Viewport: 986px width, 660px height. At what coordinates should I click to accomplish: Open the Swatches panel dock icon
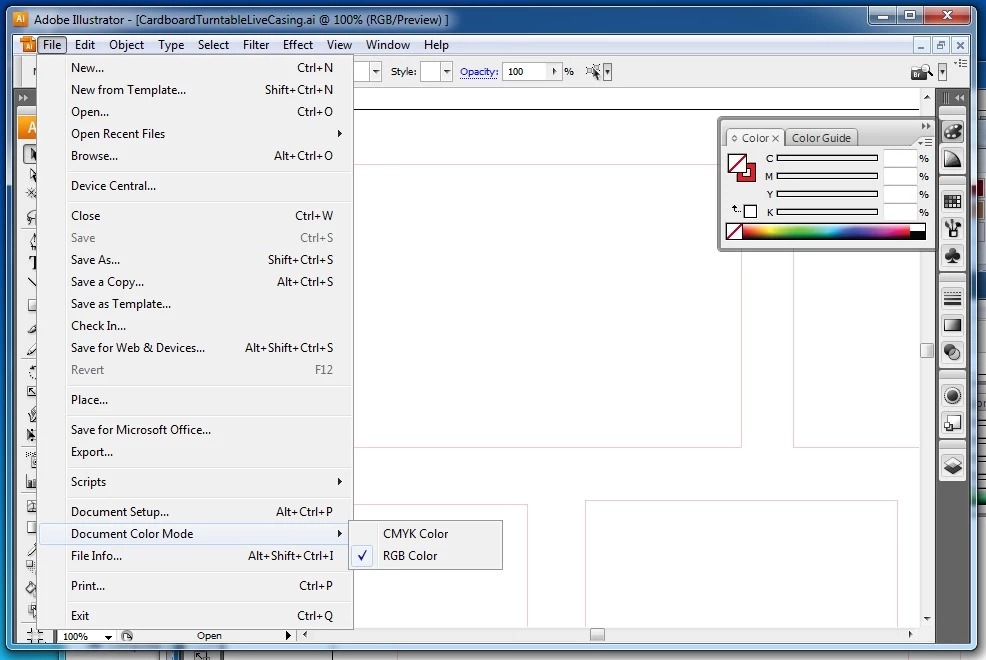coord(952,201)
